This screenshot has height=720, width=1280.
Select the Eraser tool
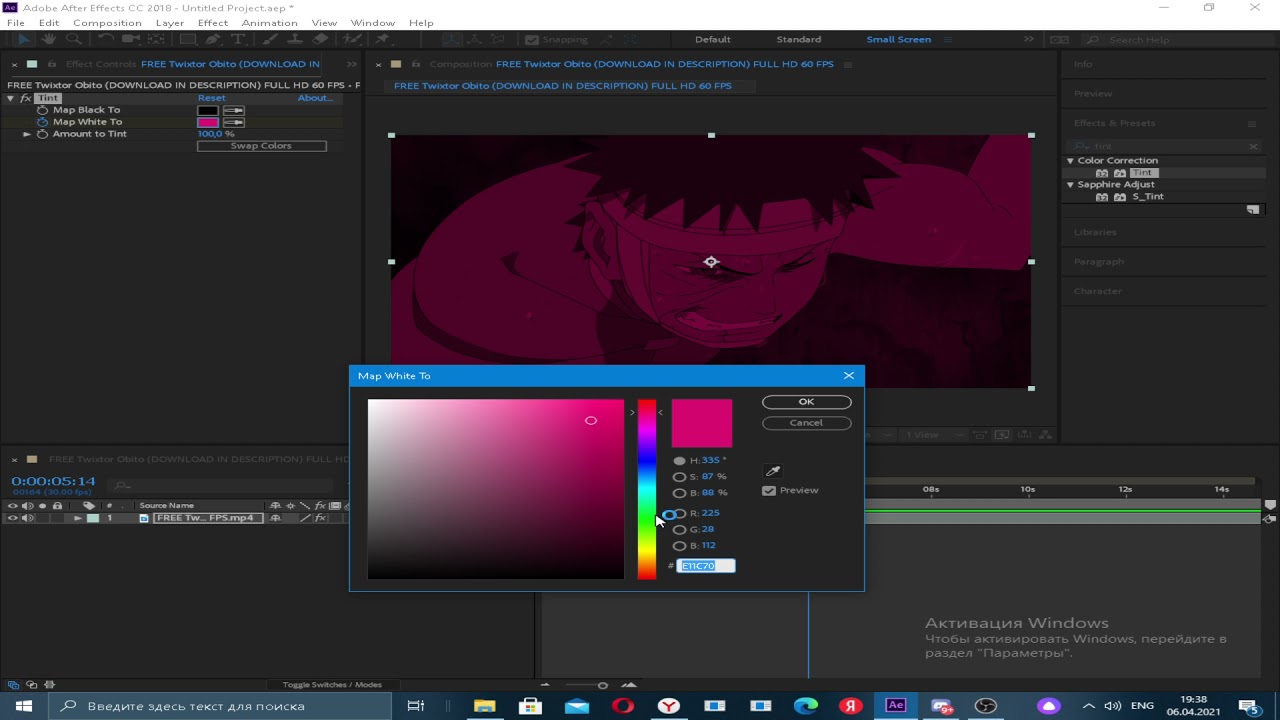[x=320, y=39]
